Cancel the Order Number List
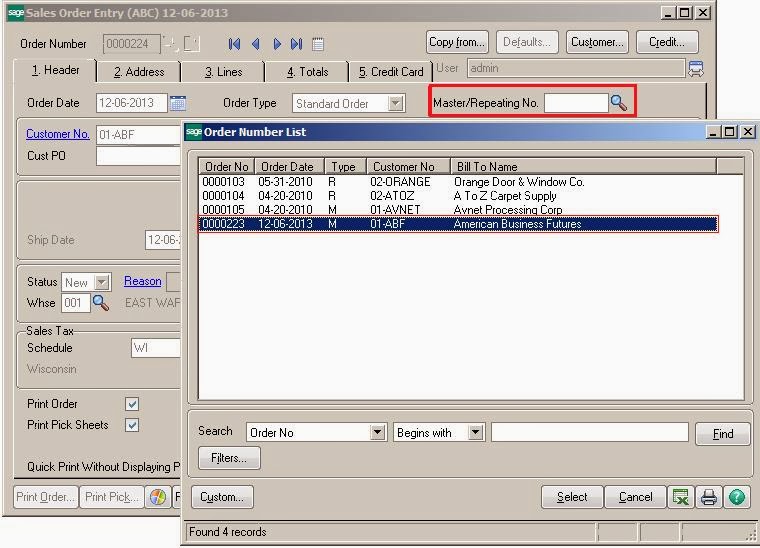The width and height of the screenshot is (760, 548). pyautogui.click(x=635, y=497)
